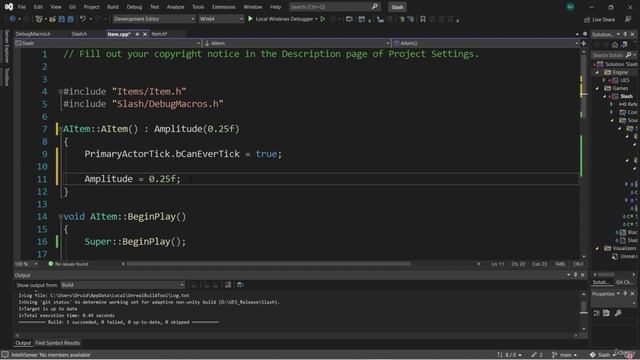Pin the Item.cpp tab
Viewport: 640px width, 360px height.
point(137,34)
